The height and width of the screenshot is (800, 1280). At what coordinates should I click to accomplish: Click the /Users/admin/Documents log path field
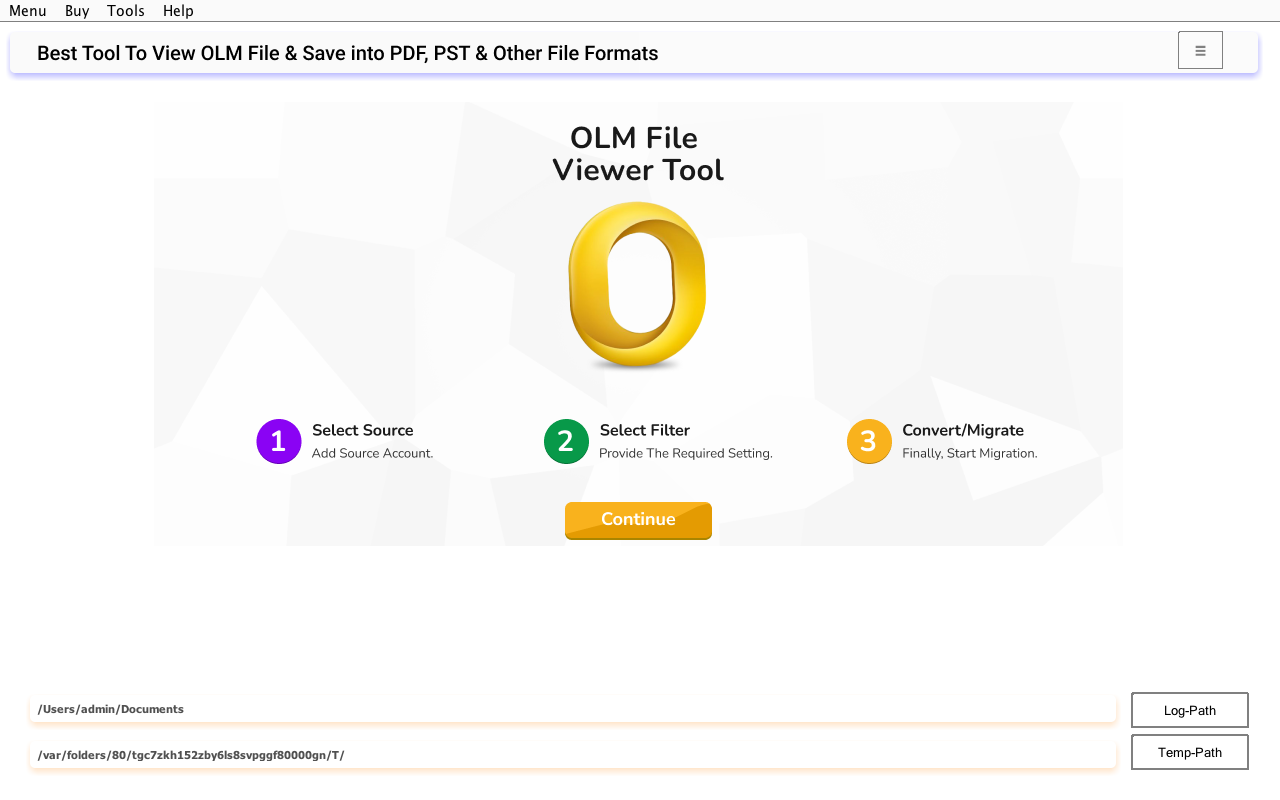point(573,709)
